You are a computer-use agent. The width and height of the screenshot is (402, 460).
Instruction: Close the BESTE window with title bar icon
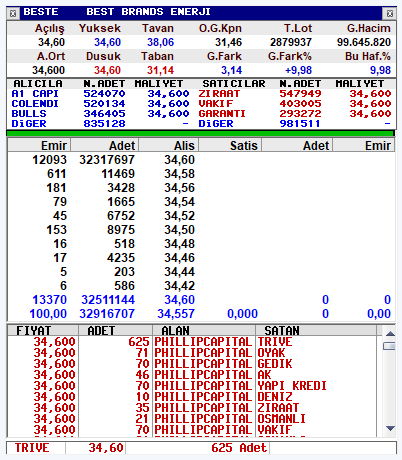coord(389,13)
